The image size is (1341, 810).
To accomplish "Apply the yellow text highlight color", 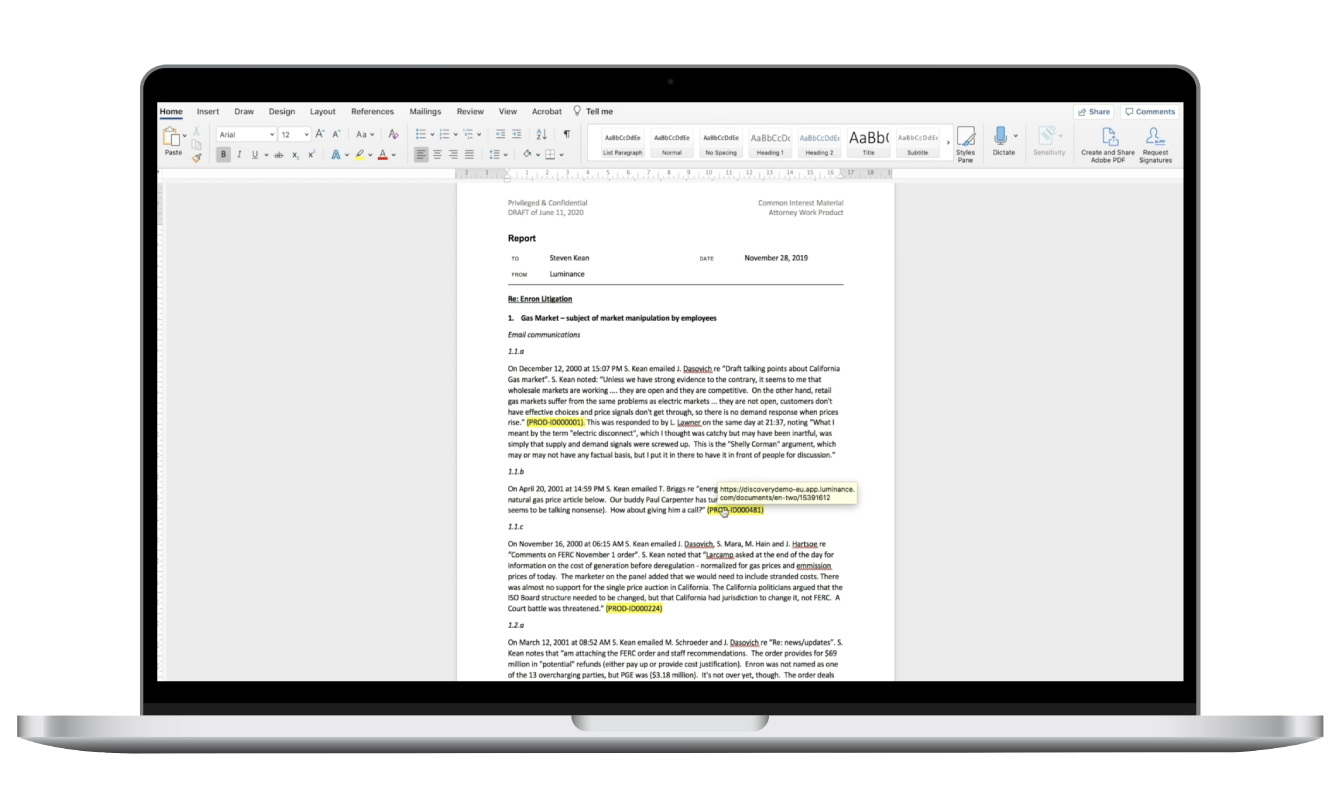I will (360, 155).
